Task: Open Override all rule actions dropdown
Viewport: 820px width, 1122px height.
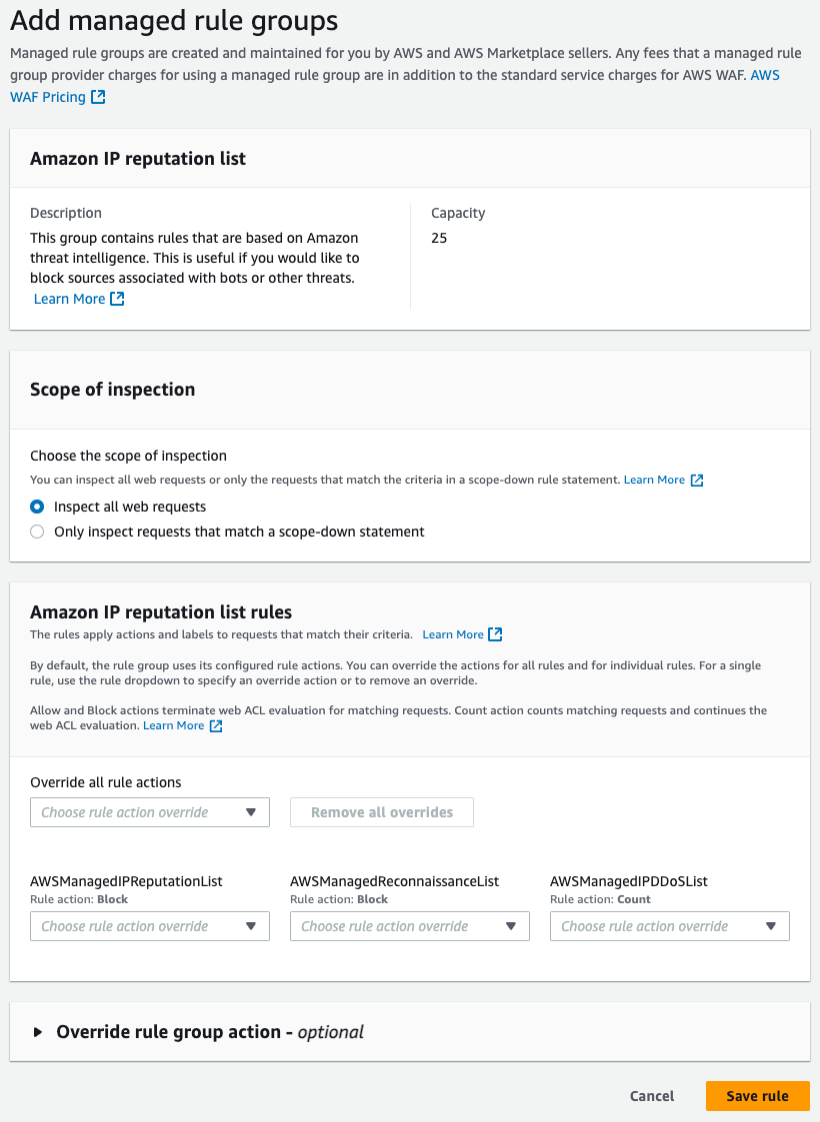Action: [150, 812]
